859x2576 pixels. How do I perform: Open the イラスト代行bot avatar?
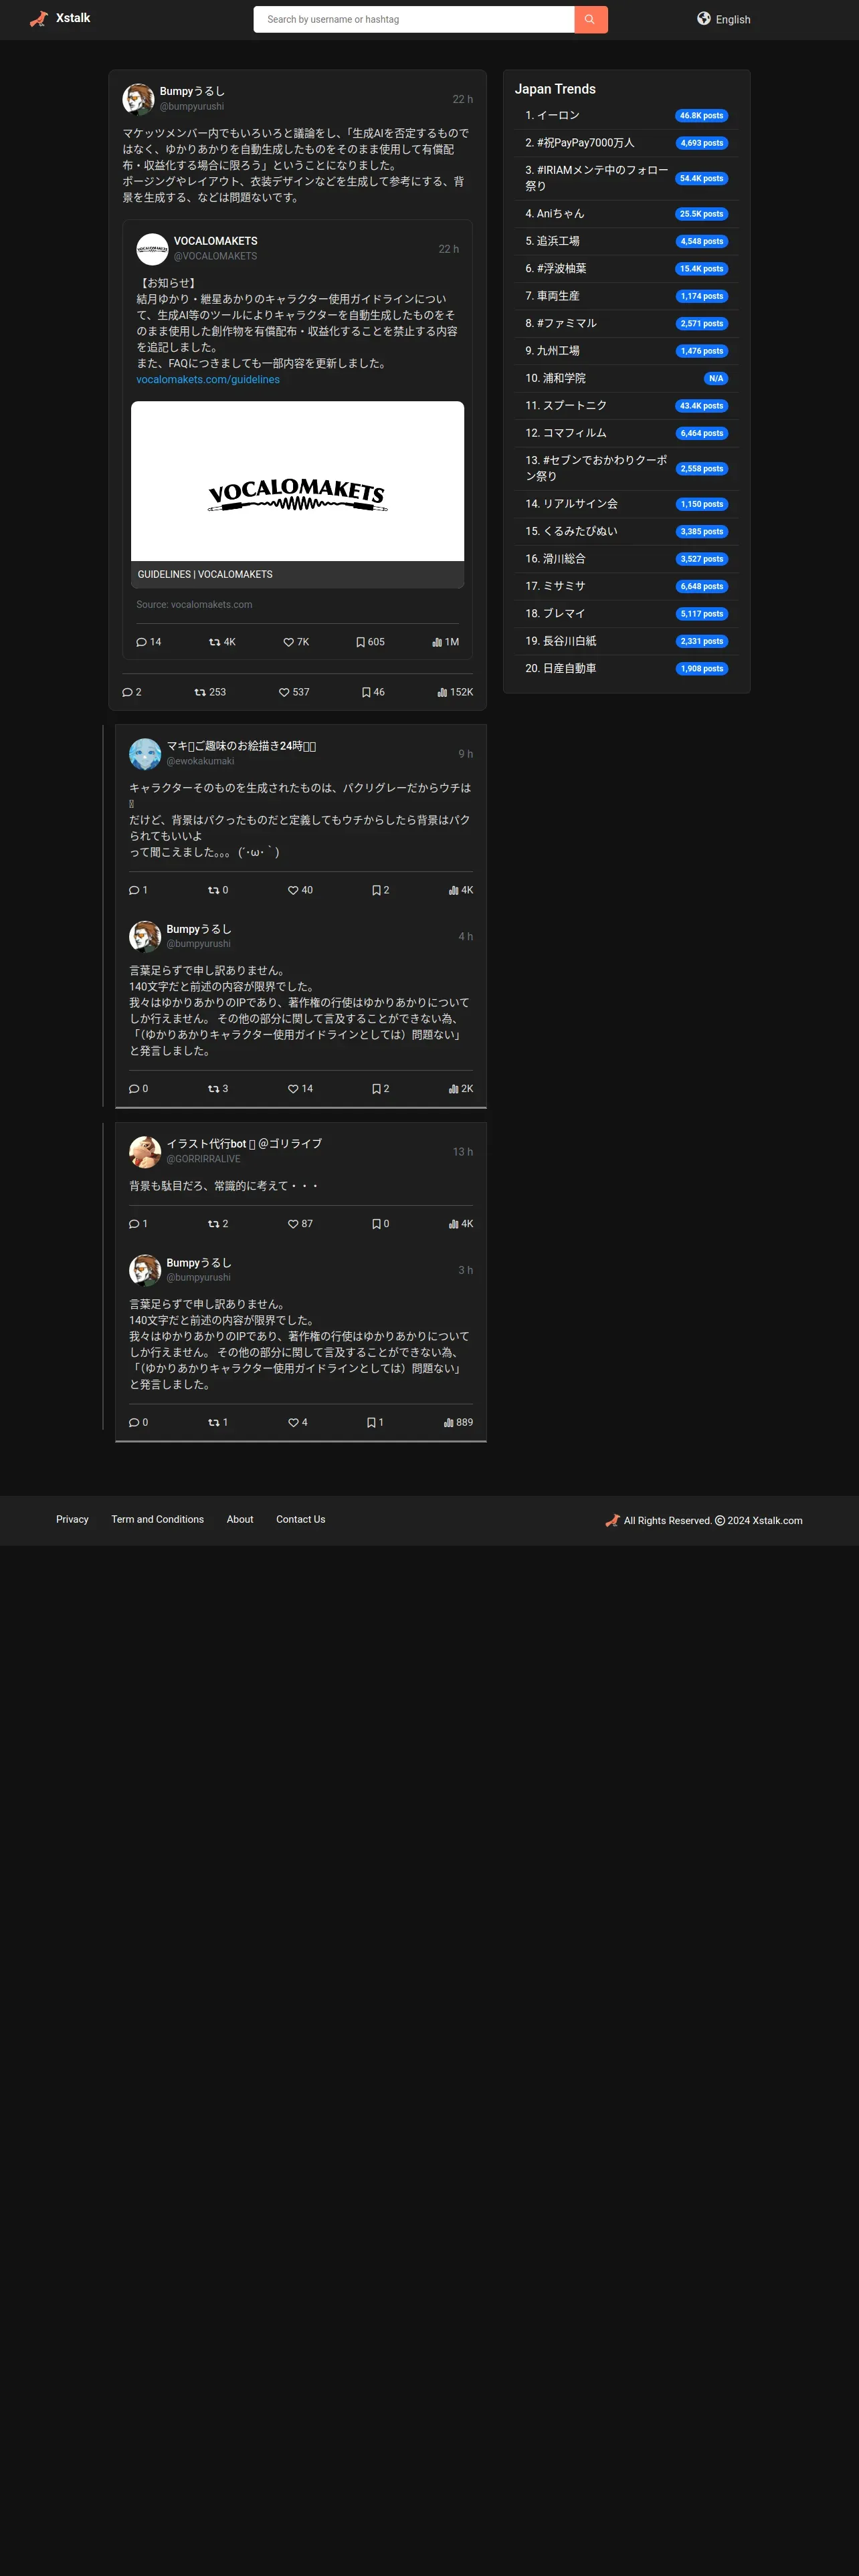click(145, 1152)
